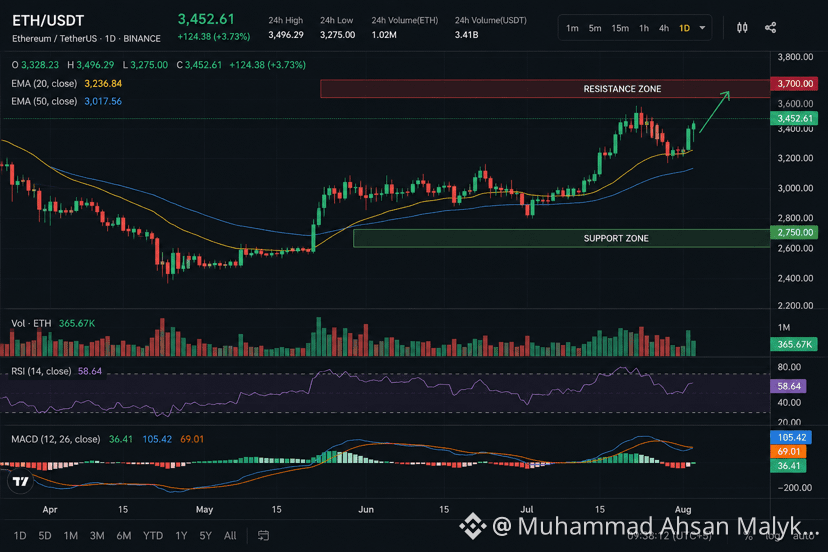The image size is (828, 552).
Task: Set date range to 3M
Action: [97, 536]
